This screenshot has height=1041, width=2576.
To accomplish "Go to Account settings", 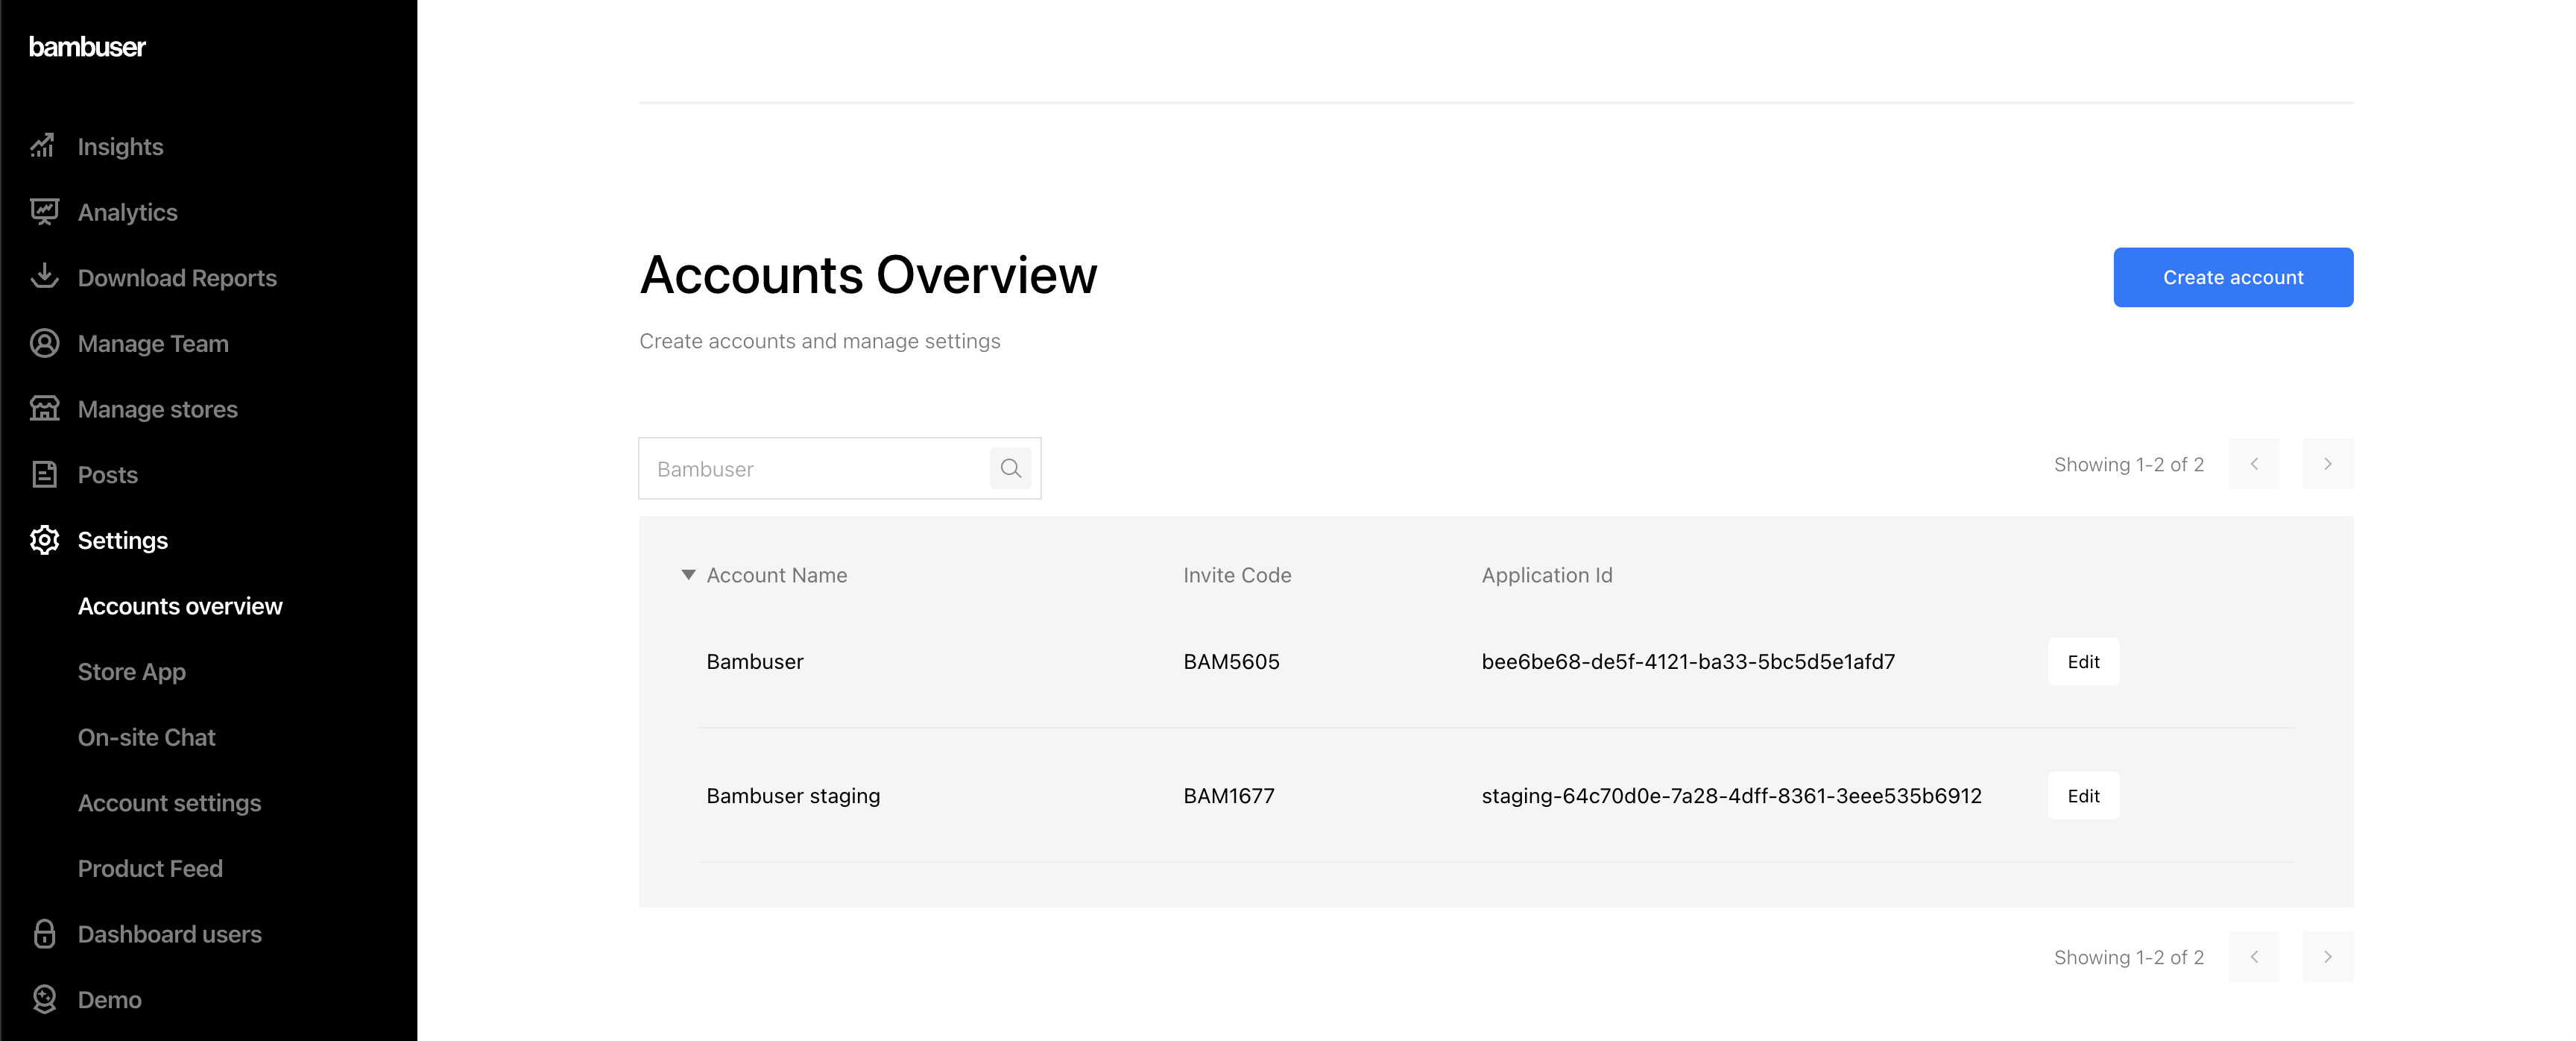I will [169, 803].
